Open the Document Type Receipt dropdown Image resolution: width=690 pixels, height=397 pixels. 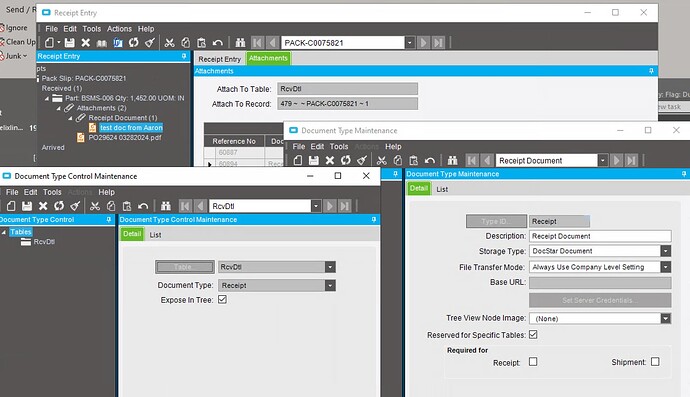[330, 285]
